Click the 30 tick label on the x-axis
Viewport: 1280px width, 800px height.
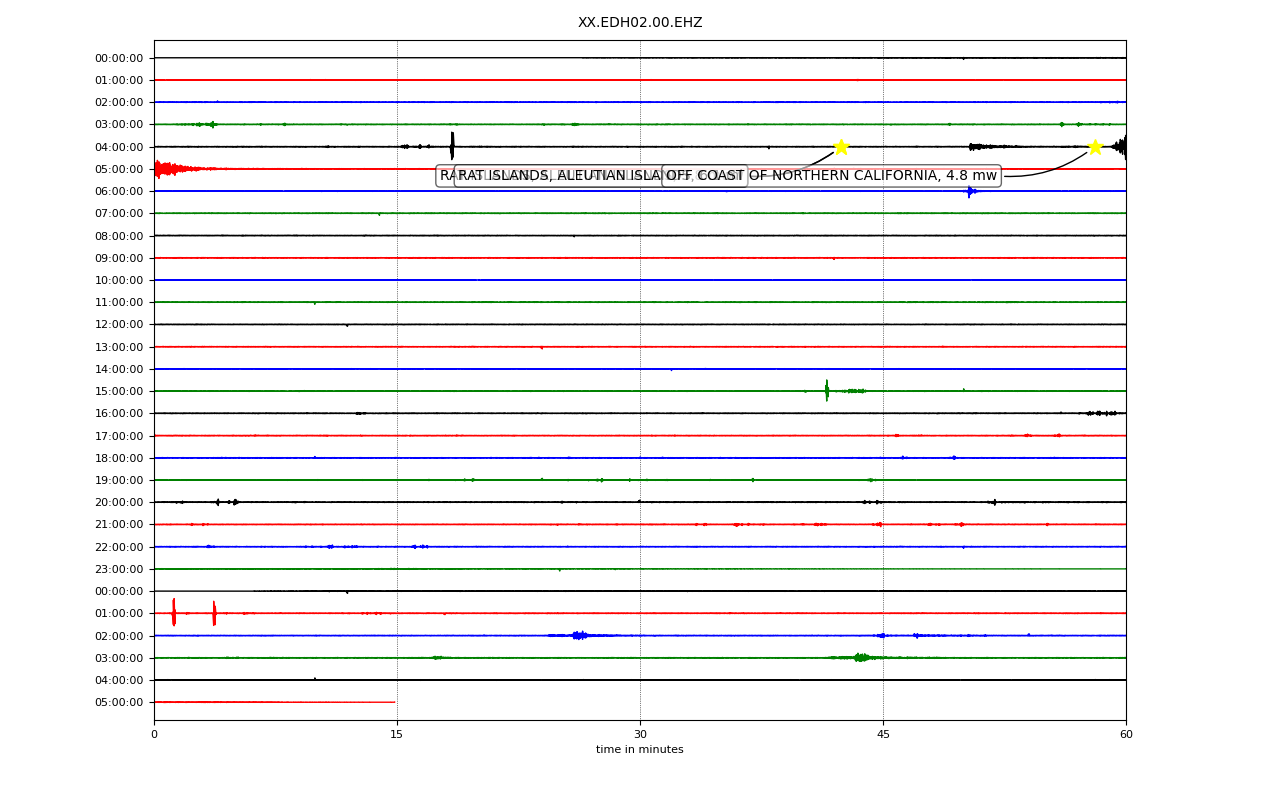[x=640, y=735]
